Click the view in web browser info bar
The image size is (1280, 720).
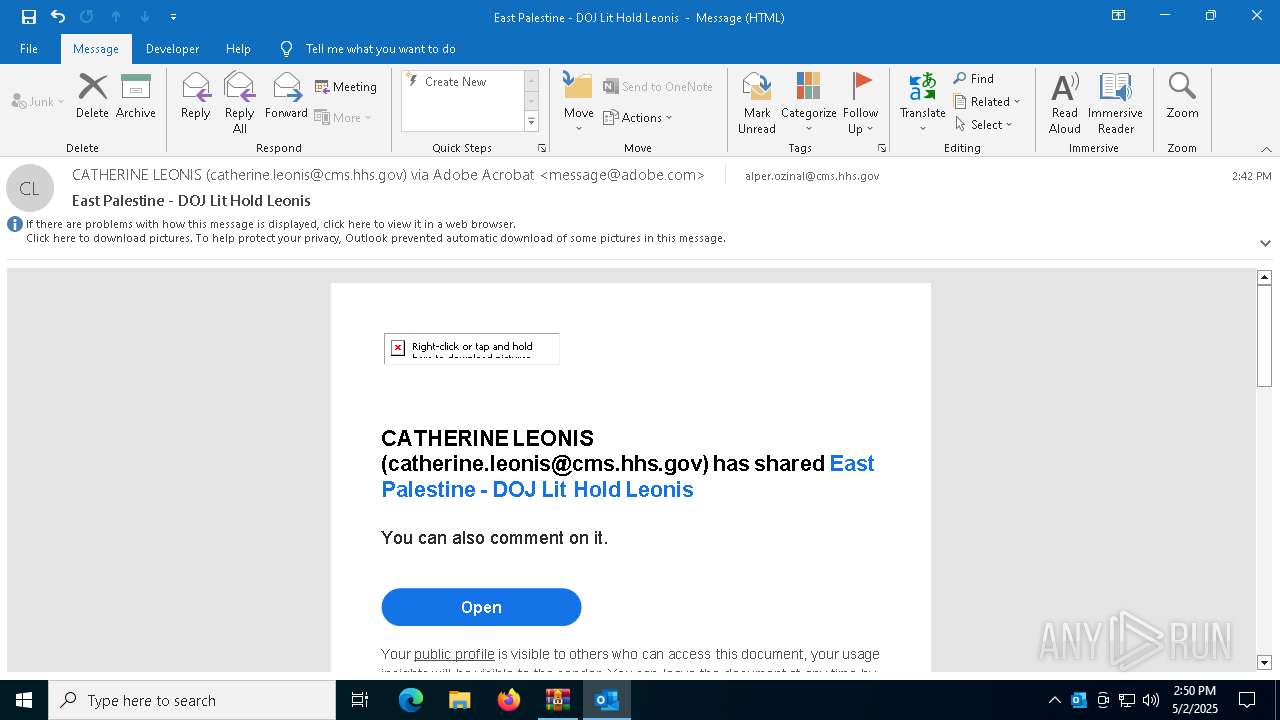[271, 224]
